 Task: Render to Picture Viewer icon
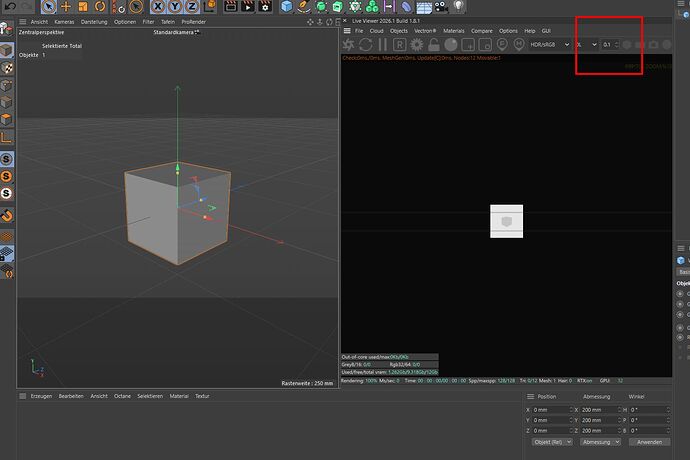(248, 6)
